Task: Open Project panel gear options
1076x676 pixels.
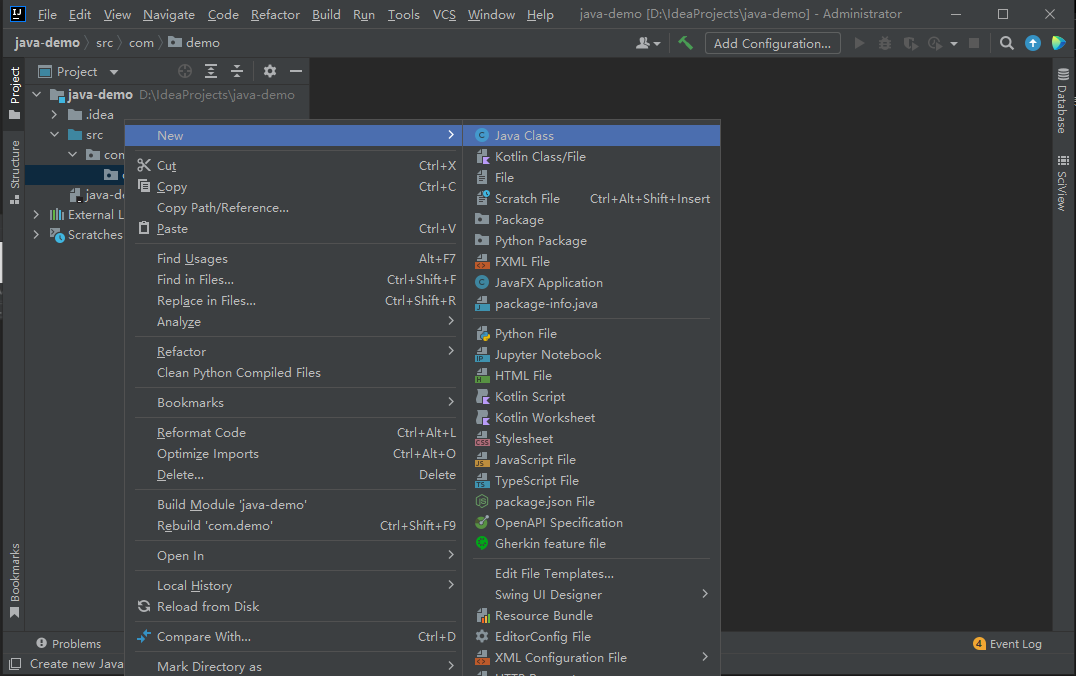Action: 270,71
